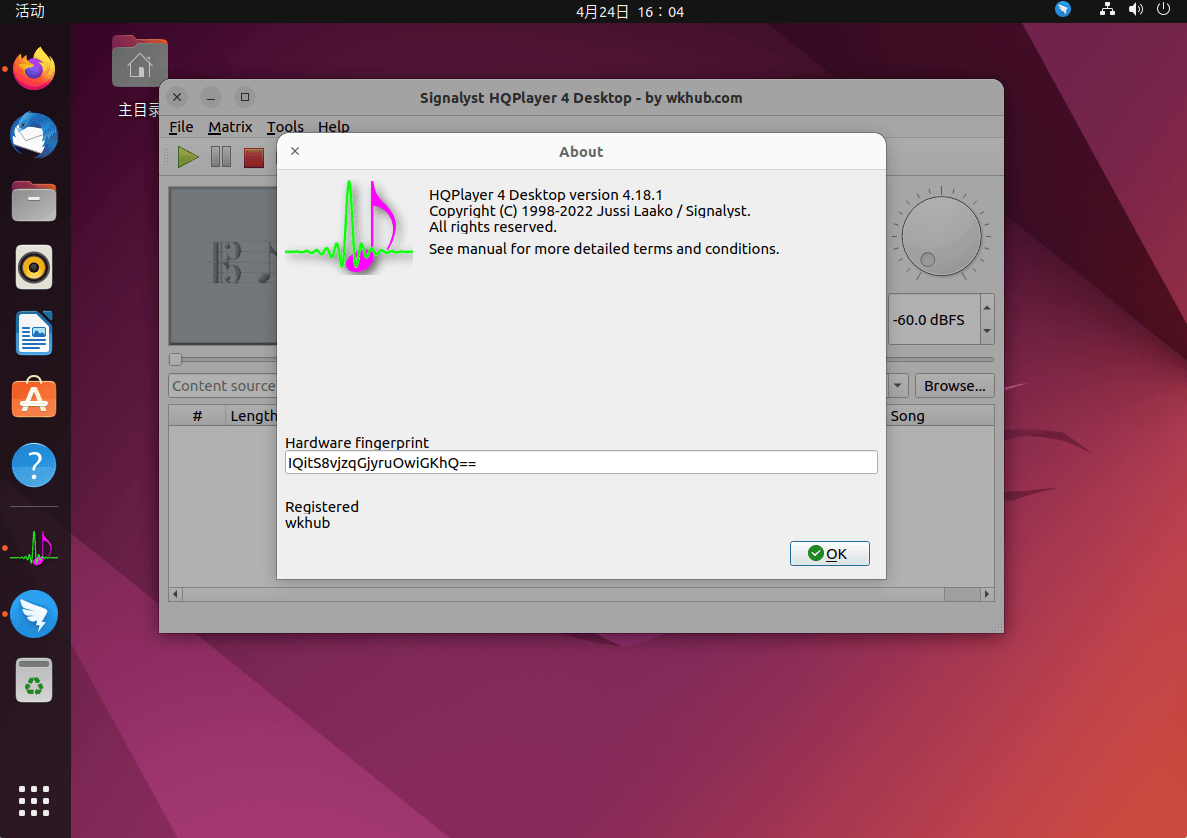Click the network icon in system tray
This screenshot has height=838, width=1187.
tap(1107, 10)
